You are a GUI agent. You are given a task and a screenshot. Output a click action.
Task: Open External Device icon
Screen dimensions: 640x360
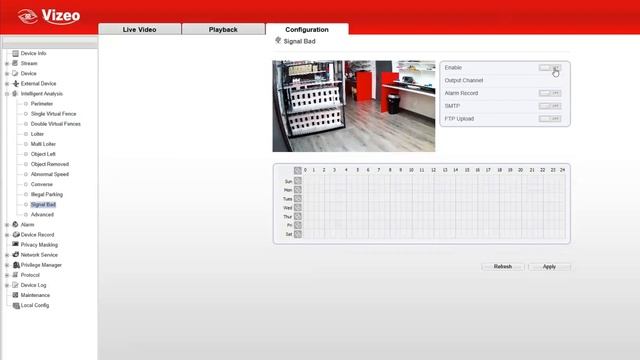click(x=16, y=83)
